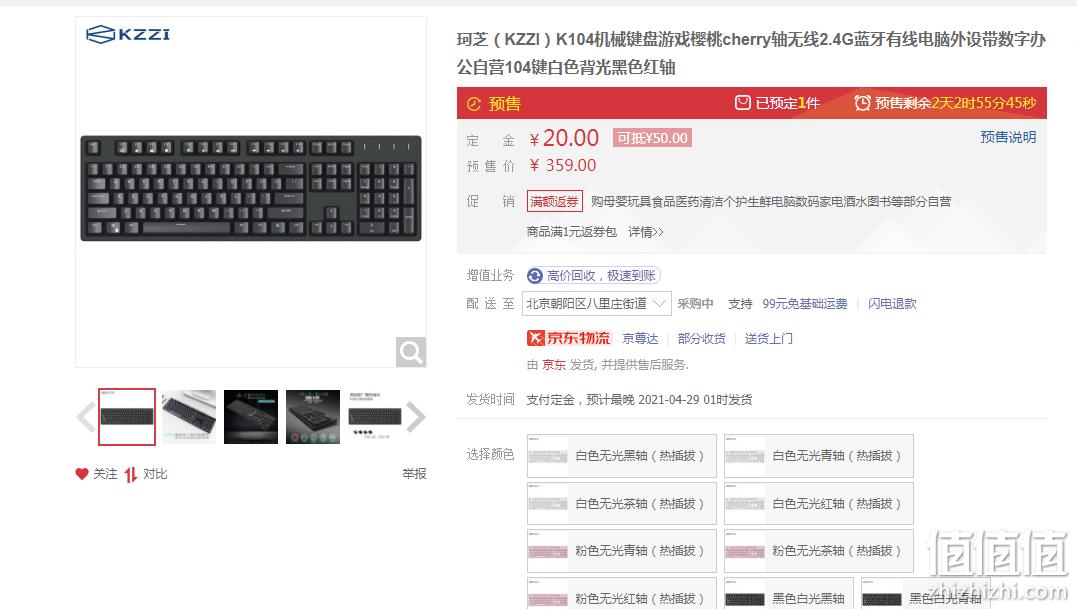The height and width of the screenshot is (609, 1077).
Task: Select color option 粉色无光青轴（热插拔）
Action: (x=622, y=551)
